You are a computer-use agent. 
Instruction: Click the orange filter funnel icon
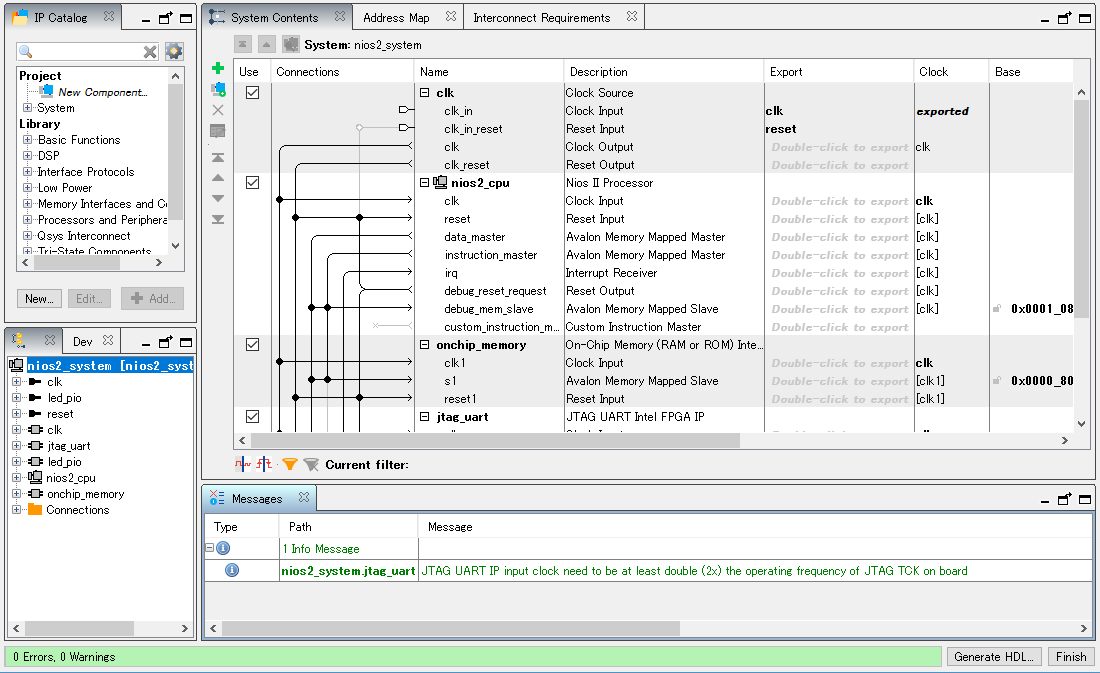point(289,464)
